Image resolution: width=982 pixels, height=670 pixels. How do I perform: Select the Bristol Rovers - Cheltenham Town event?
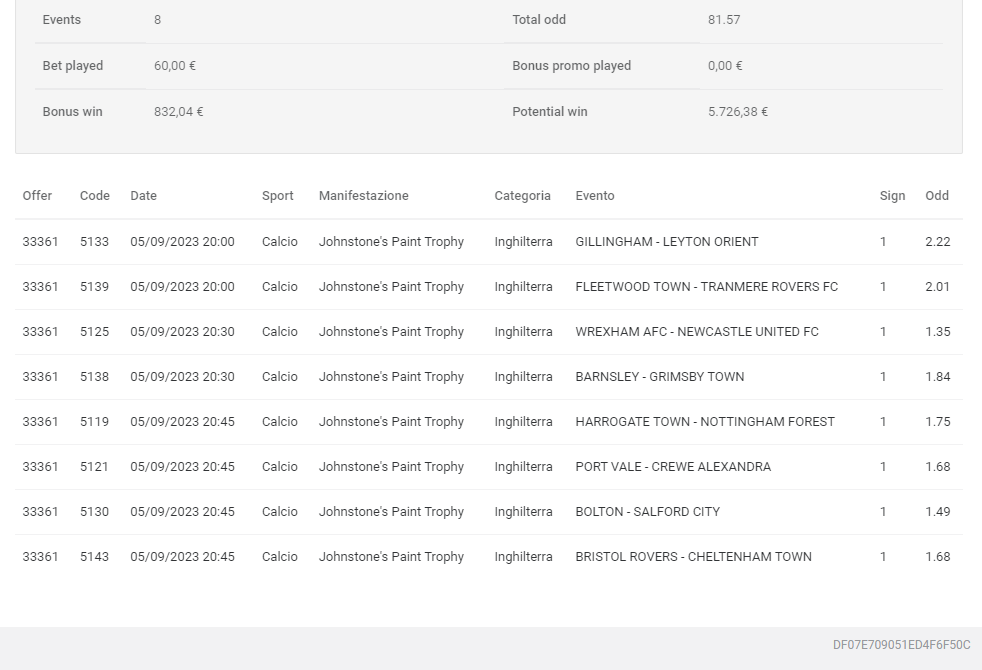(x=693, y=557)
